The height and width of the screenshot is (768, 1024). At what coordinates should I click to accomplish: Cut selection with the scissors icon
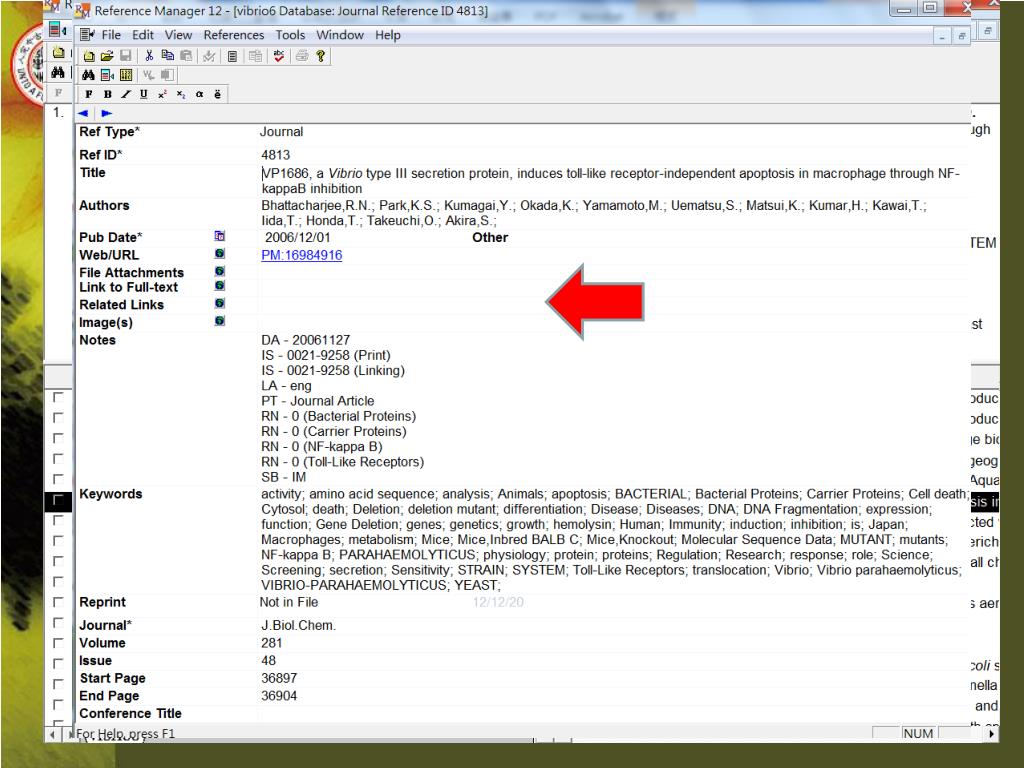coord(149,56)
